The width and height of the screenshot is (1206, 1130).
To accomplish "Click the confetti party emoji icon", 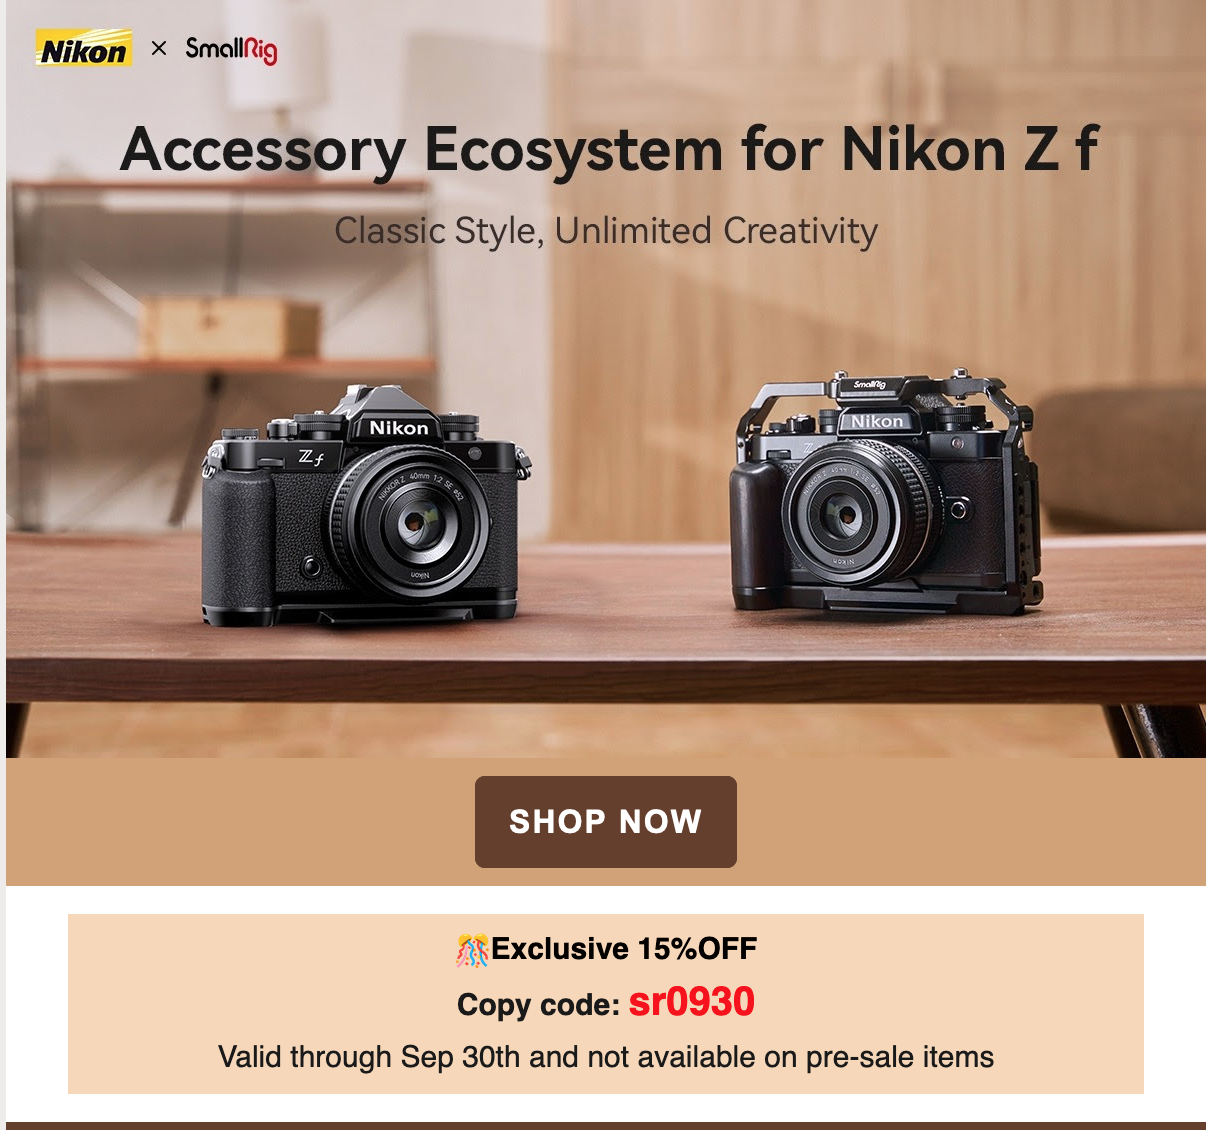I will pyautogui.click(x=473, y=949).
